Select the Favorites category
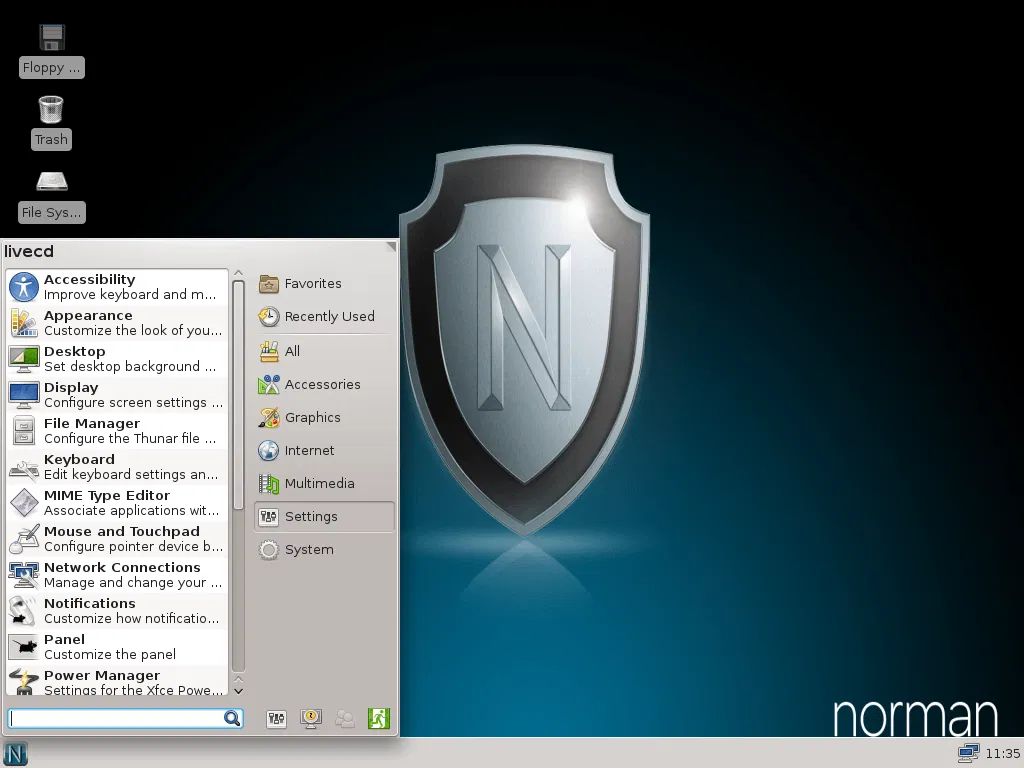 (x=325, y=283)
